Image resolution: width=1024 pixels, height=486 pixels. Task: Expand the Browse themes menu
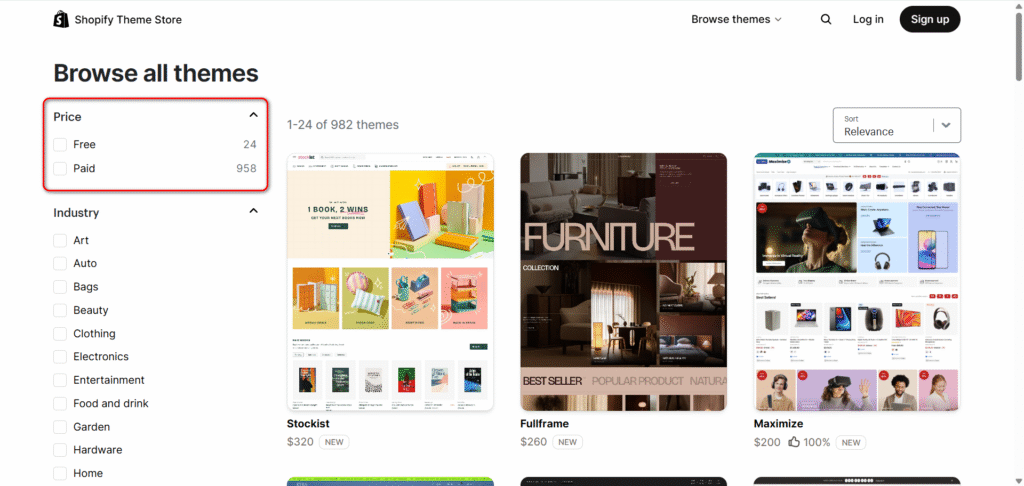pyautogui.click(x=736, y=20)
